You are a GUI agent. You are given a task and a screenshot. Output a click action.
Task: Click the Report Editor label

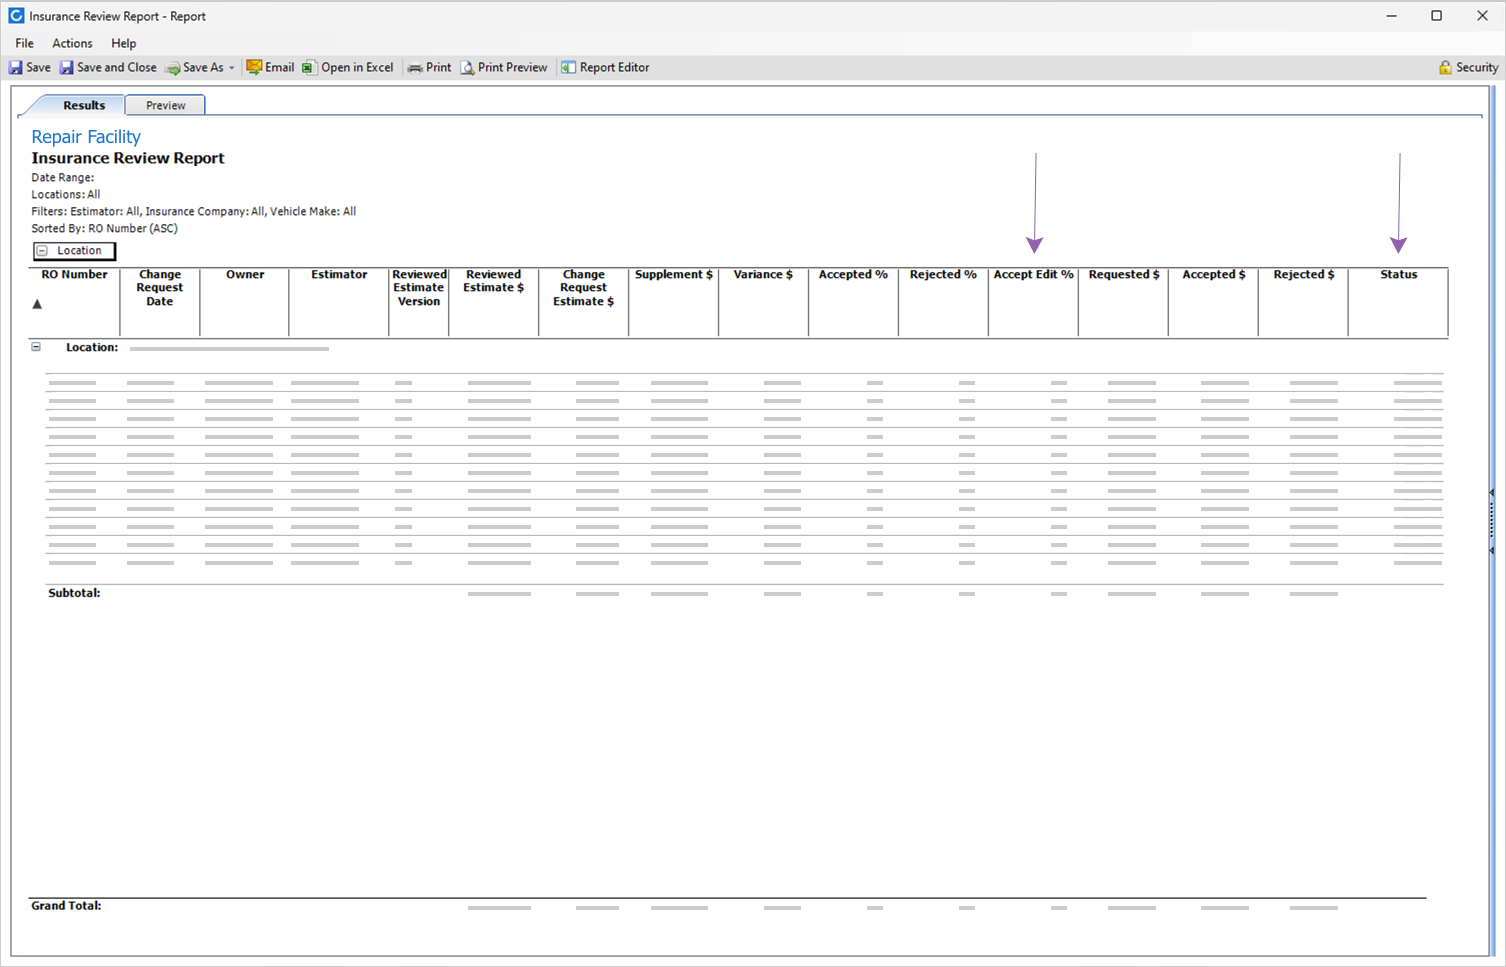tap(614, 67)
